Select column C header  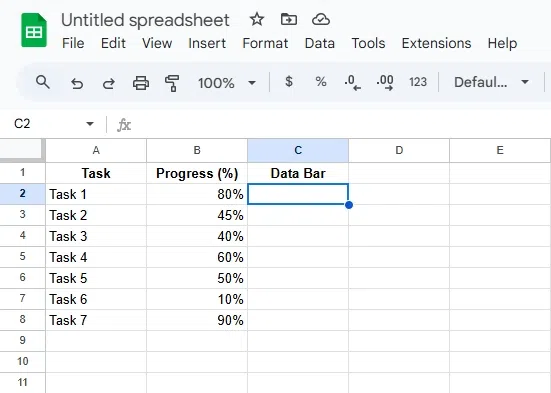tap(298, 150)
